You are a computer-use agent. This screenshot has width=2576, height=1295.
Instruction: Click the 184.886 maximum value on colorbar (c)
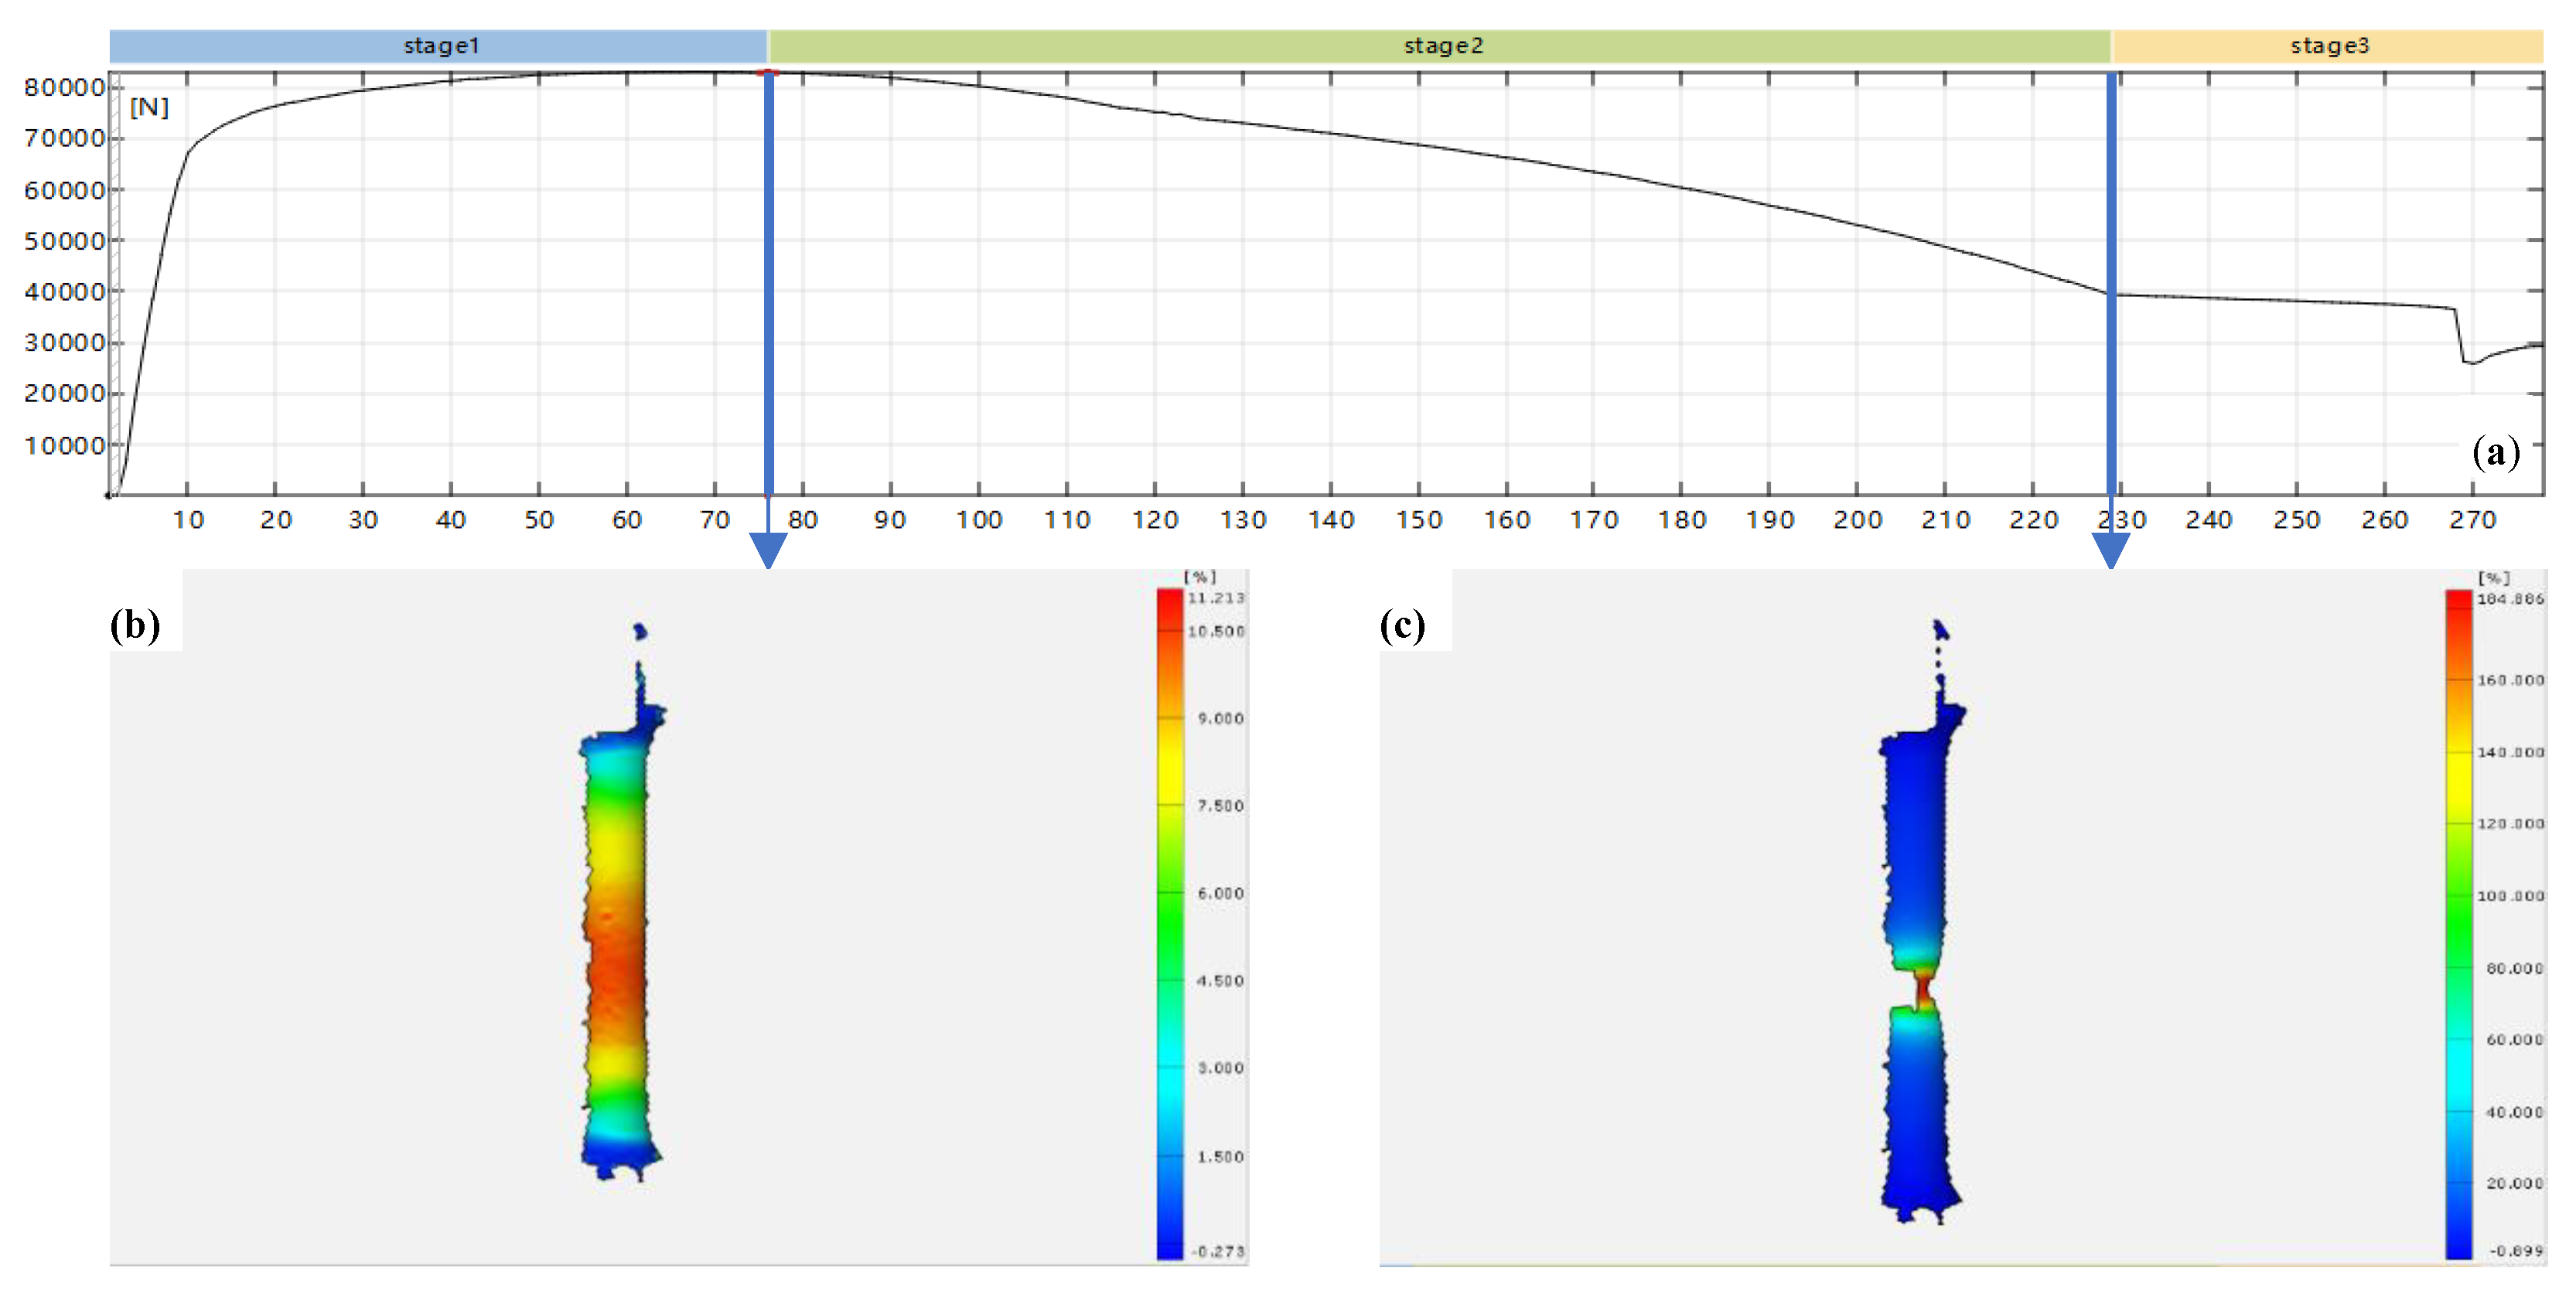pyautogui.click(x=2509, y=599)
